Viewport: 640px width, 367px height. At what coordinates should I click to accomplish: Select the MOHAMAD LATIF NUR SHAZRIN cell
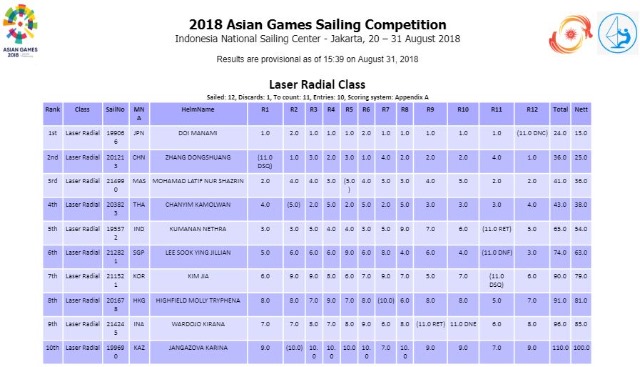198,186
